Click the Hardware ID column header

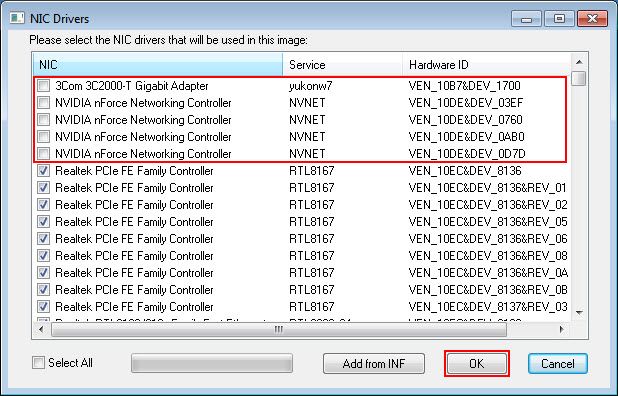(x=487, y=65)
